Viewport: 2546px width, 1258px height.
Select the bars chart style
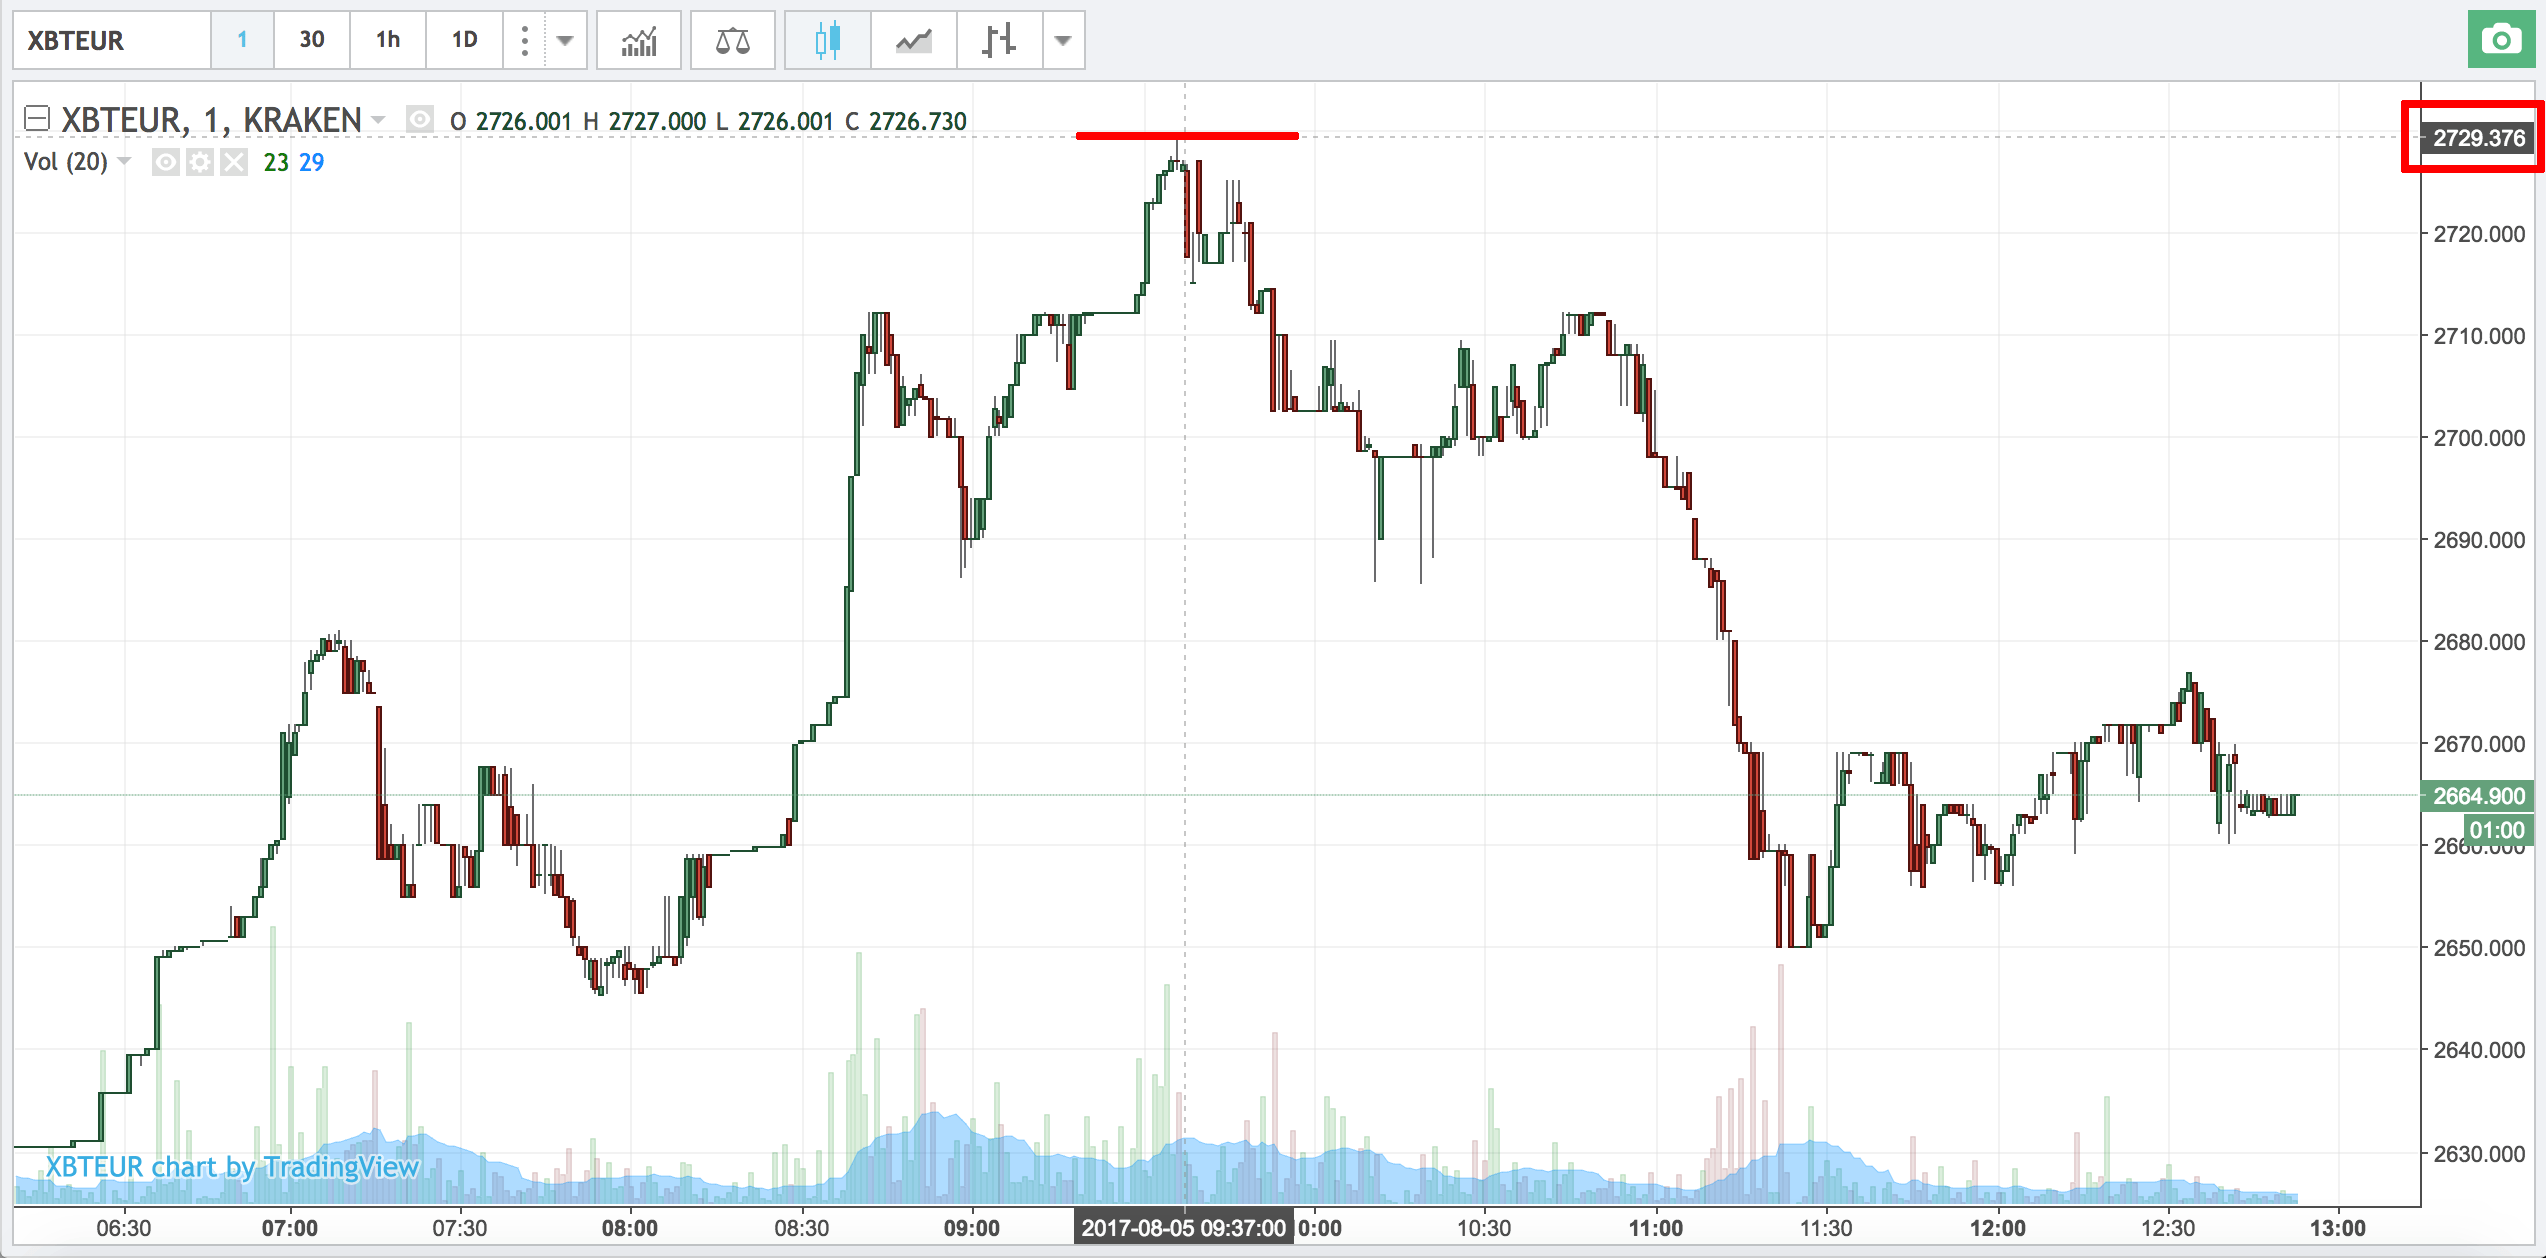tap(999, 41)
